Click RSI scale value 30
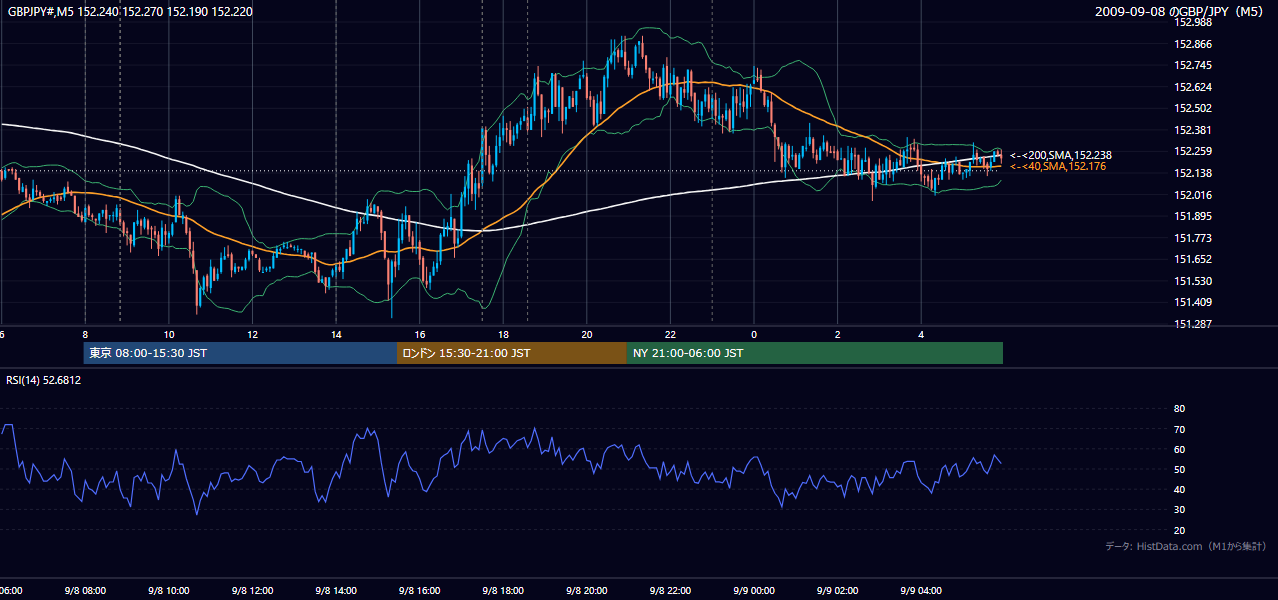The image size is (1278, 600). point(1179,510)
